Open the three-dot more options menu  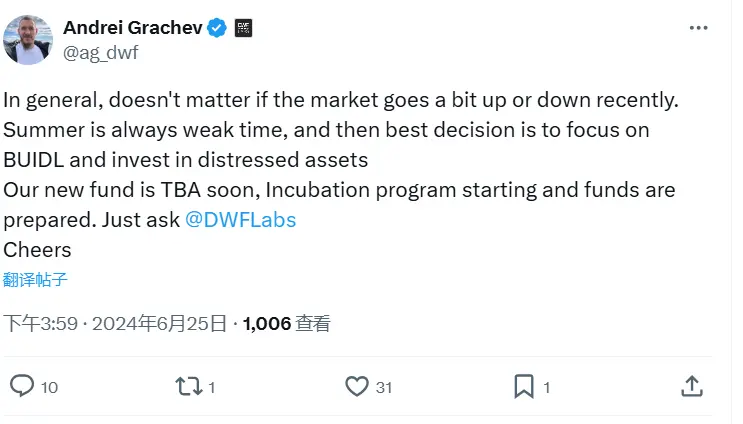point(698,28)
